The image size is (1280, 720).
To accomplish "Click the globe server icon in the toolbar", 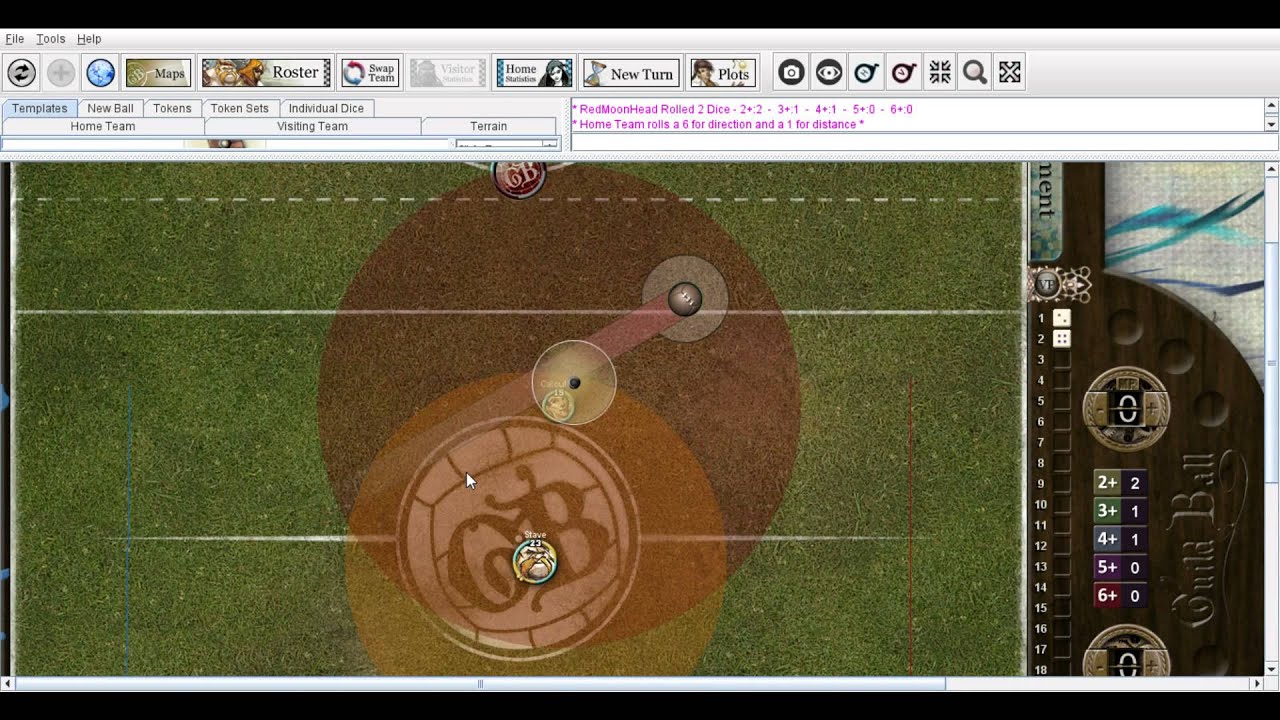I will click(100, 73).
